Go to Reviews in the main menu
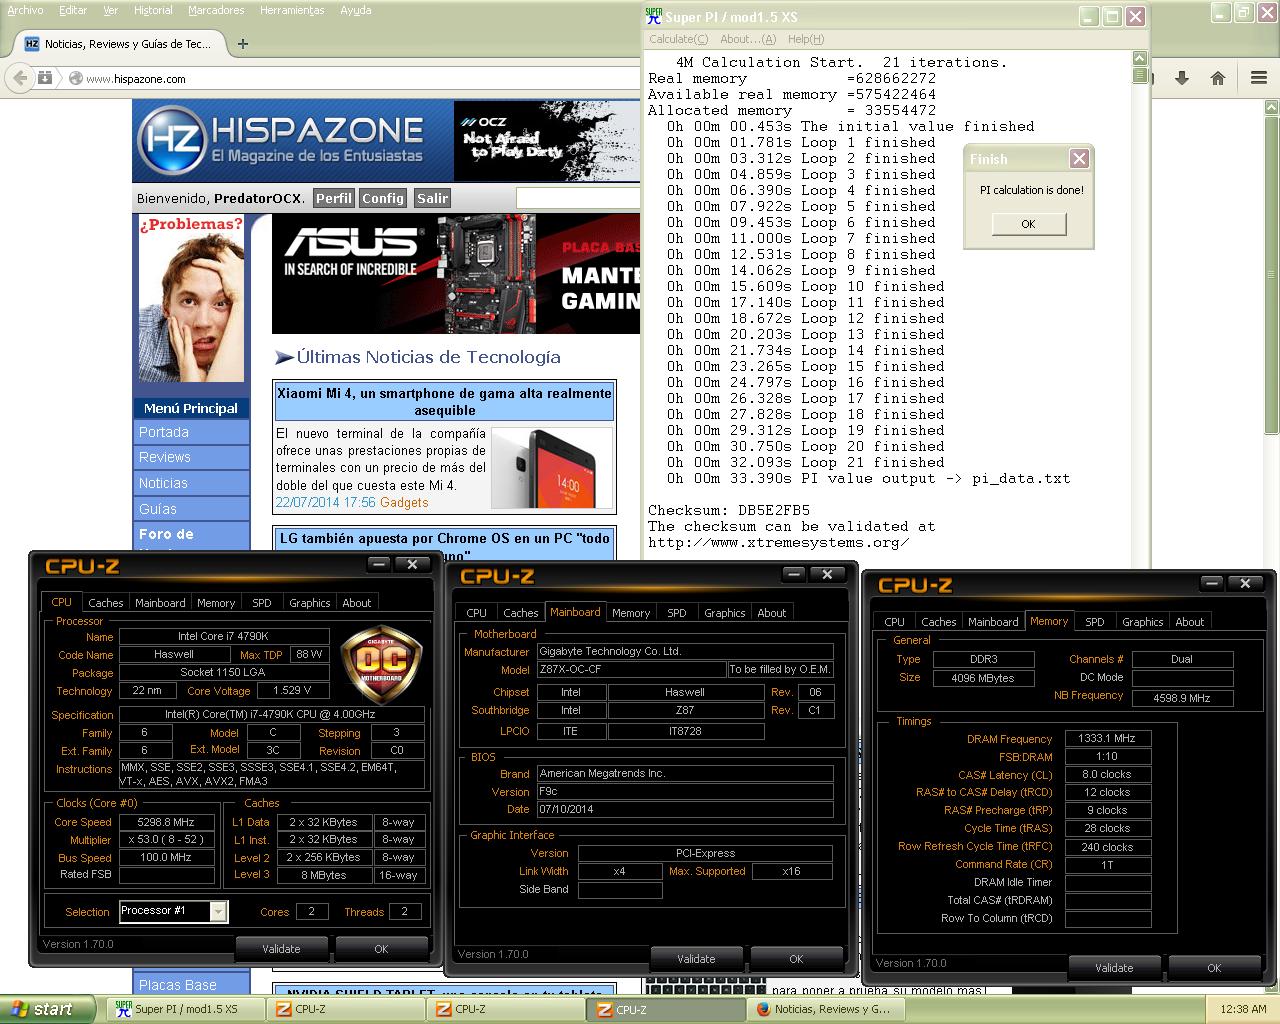Image resolution: width=1280 pixels, height=1024 pixels. coord(165,457)
